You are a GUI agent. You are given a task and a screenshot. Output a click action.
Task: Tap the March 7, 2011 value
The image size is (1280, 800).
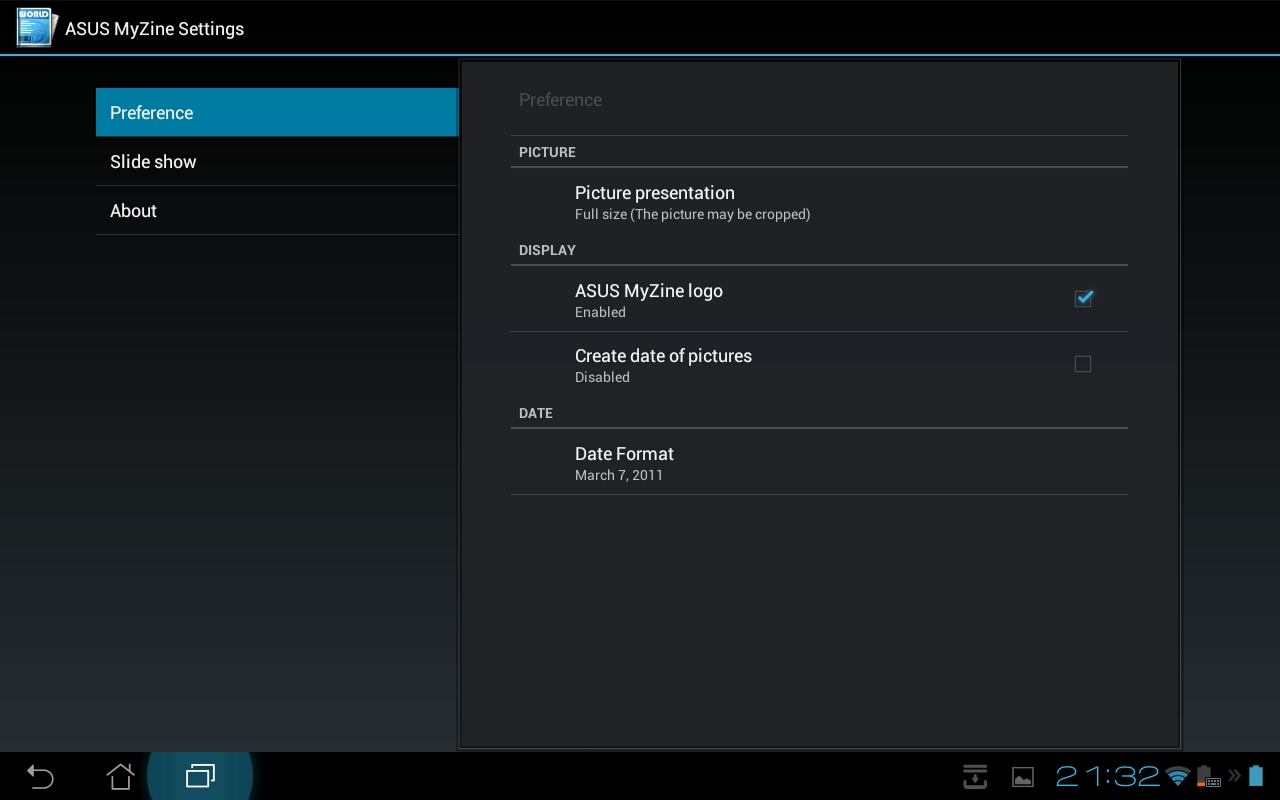tap(619, 475)
